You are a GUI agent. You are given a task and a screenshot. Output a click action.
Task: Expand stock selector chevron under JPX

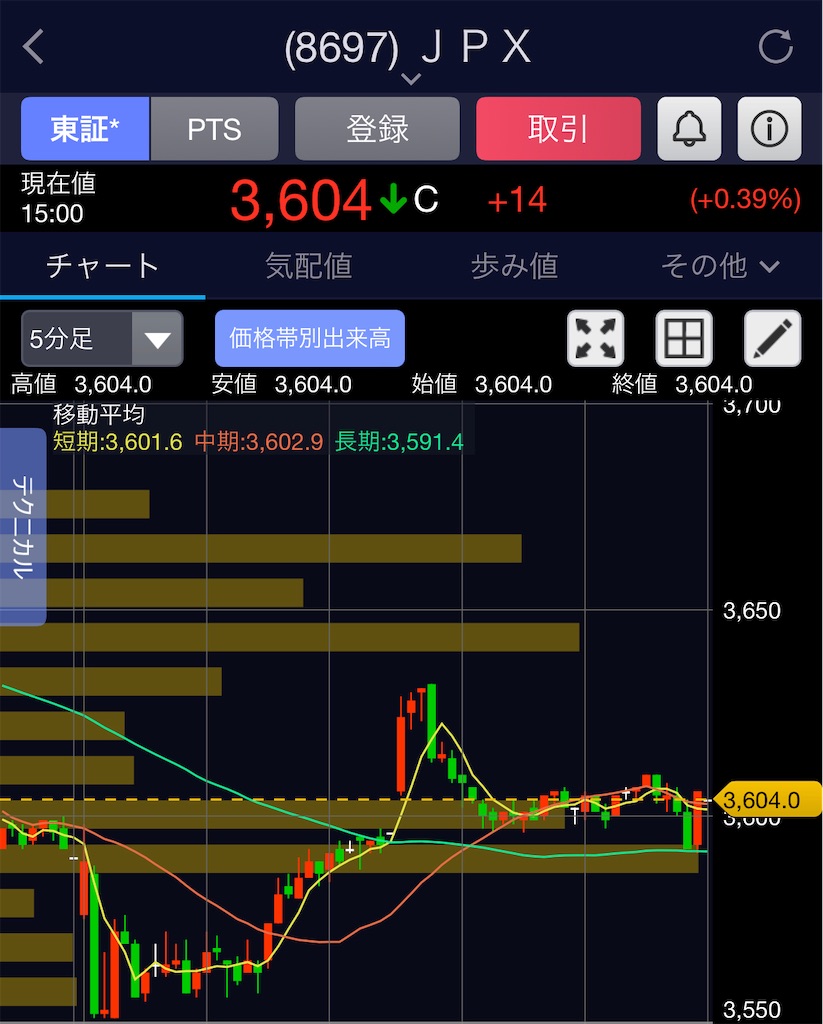(x=411, y=79)
